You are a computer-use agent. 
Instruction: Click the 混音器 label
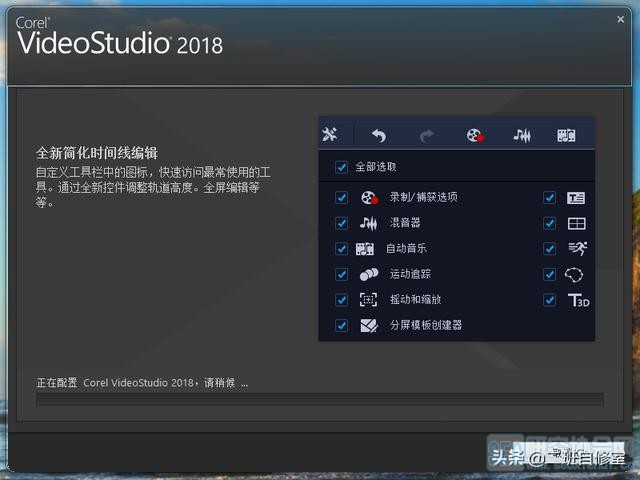pyautogui.click(x=405, y=223)
